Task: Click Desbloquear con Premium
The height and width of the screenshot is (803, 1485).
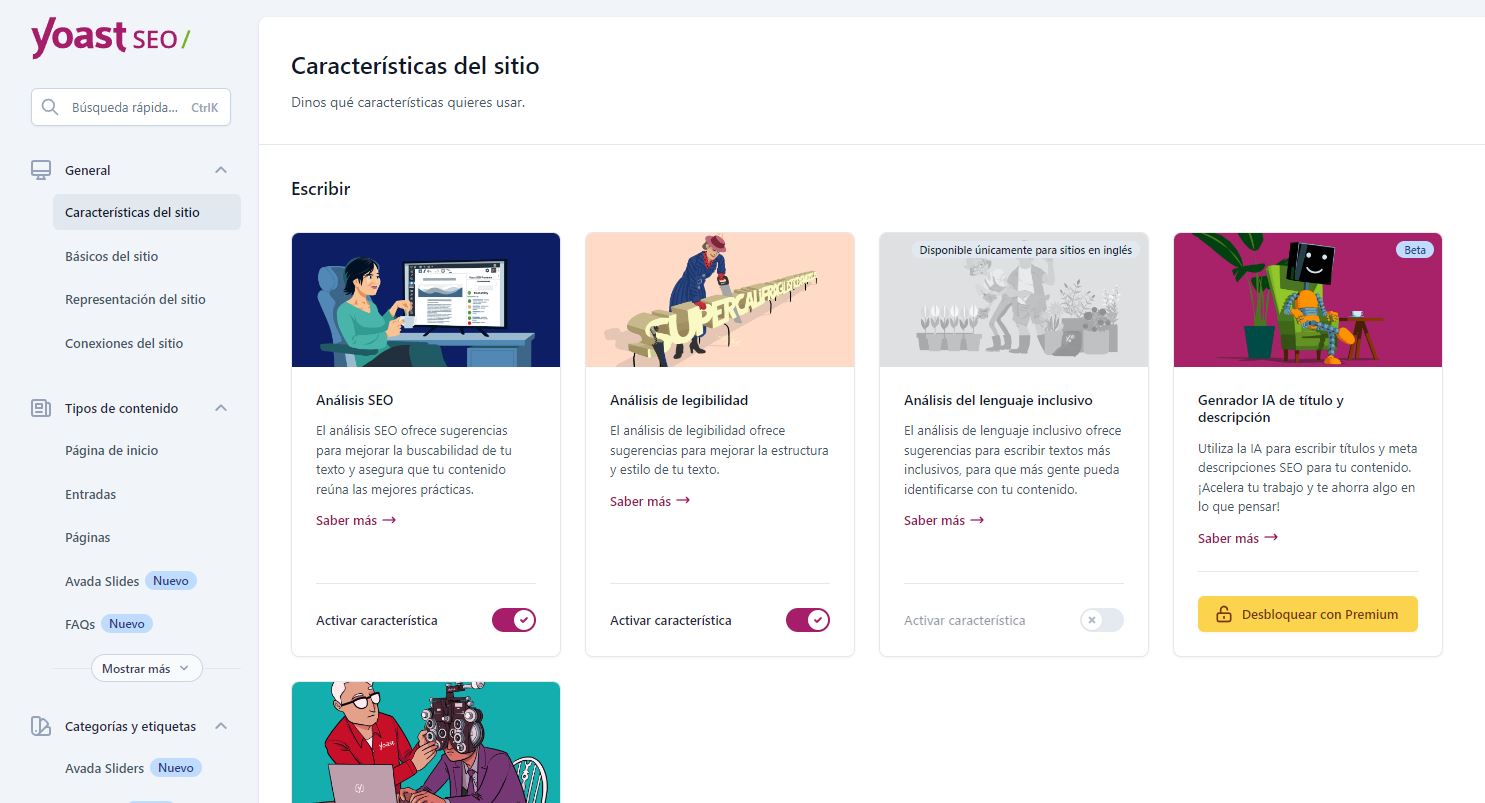Action: [1307, 614]
